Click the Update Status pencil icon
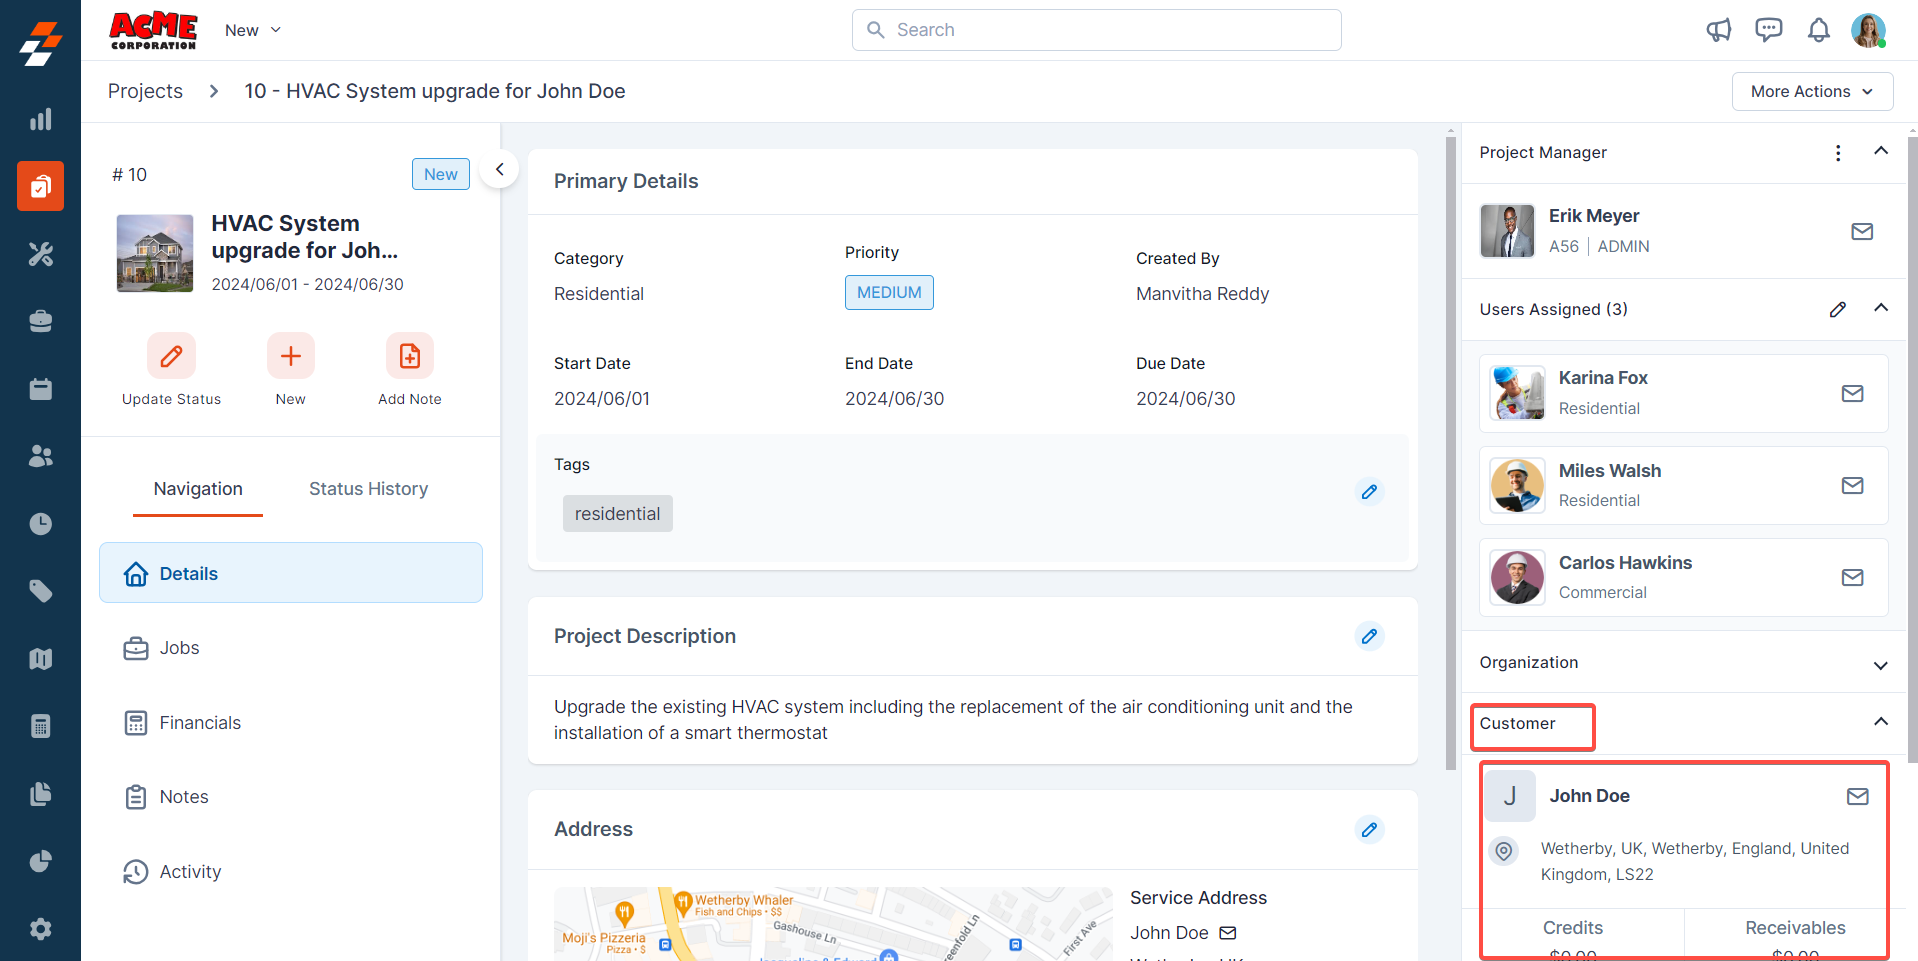 pos(171,356)
